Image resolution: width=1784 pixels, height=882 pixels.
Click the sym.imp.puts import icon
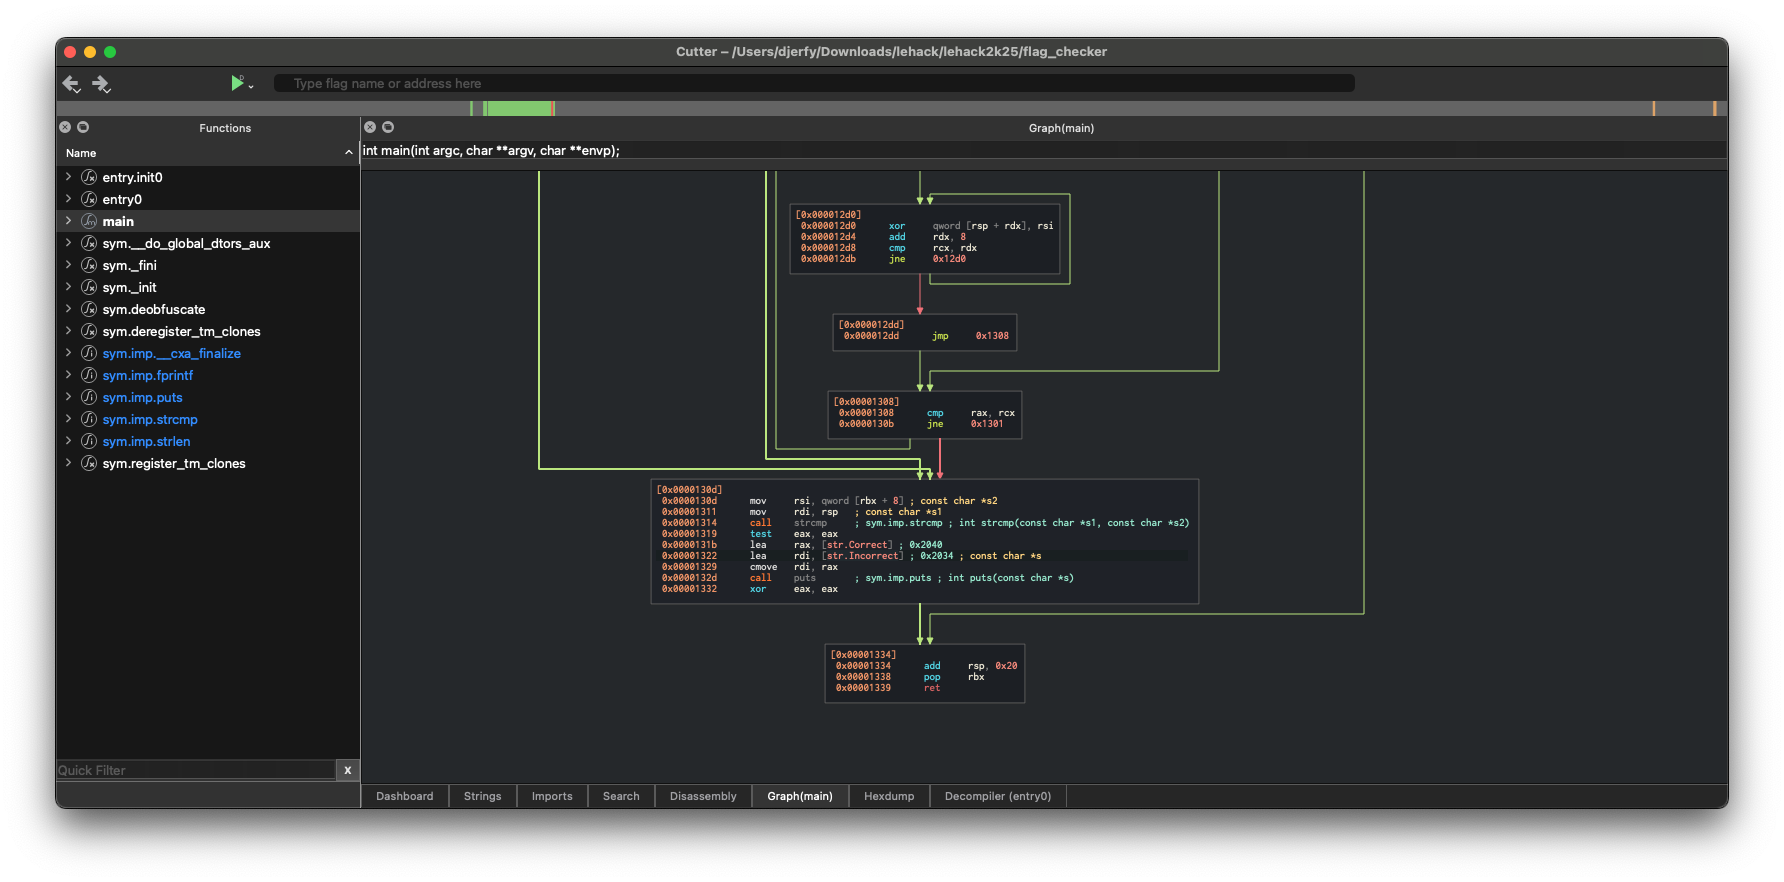tap(89, 397)
